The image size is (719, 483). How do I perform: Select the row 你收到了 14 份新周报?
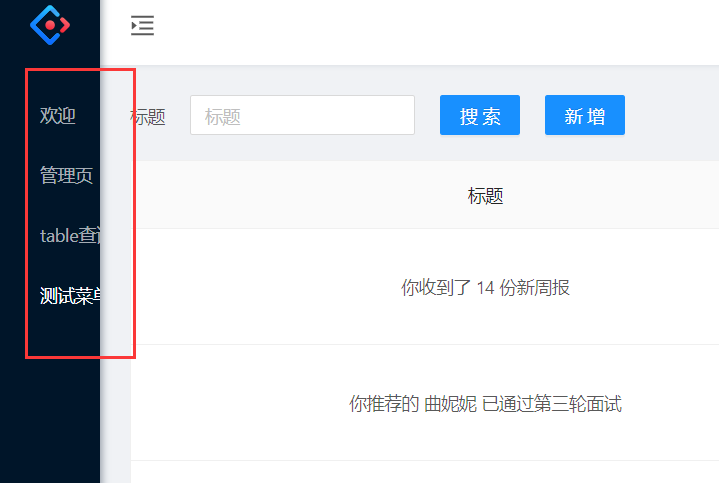tap(425, 287)
